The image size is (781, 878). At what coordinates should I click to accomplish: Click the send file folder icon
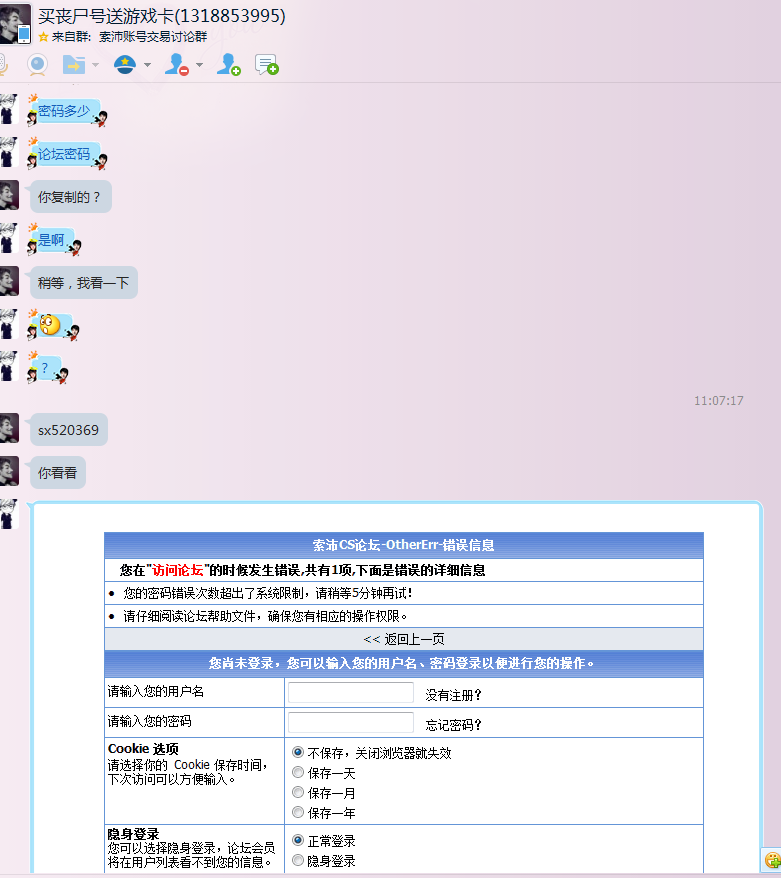point(73,65)
